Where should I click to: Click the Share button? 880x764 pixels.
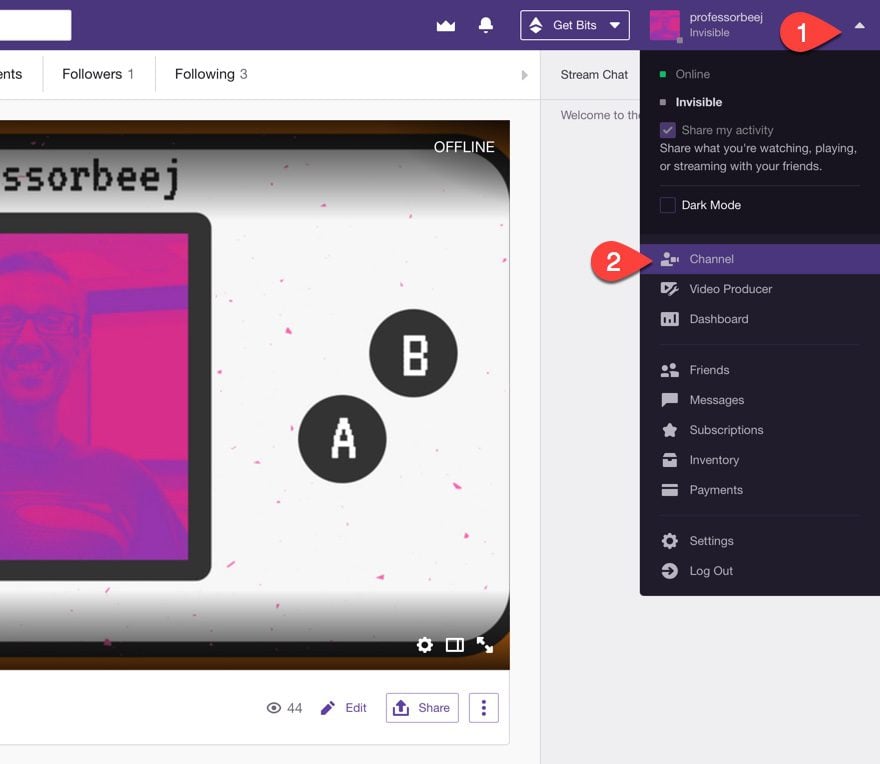(x=422, y=708)
